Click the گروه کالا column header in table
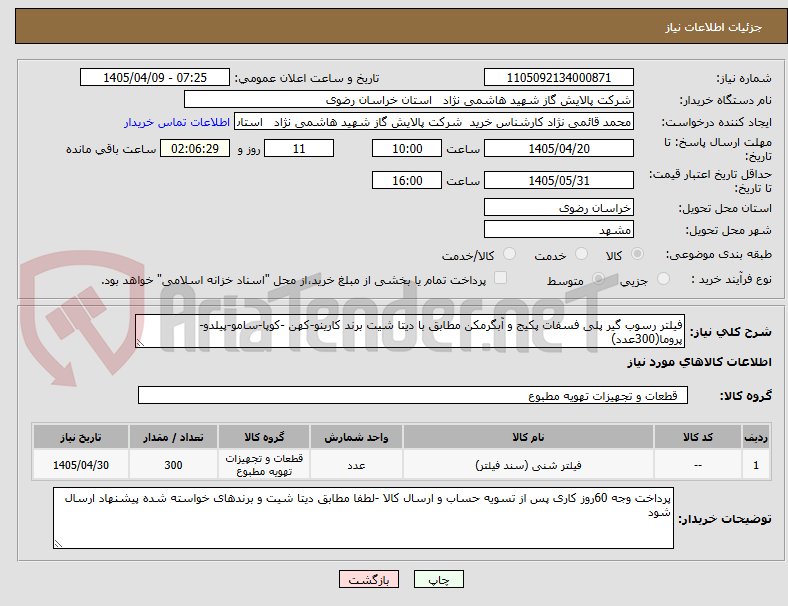788x606 pixels. tap(264, 437)
